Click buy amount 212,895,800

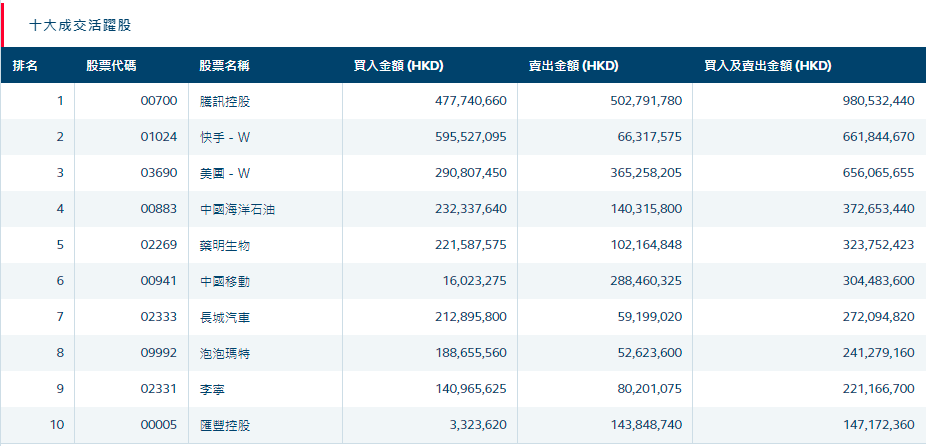tap(471, 317)
